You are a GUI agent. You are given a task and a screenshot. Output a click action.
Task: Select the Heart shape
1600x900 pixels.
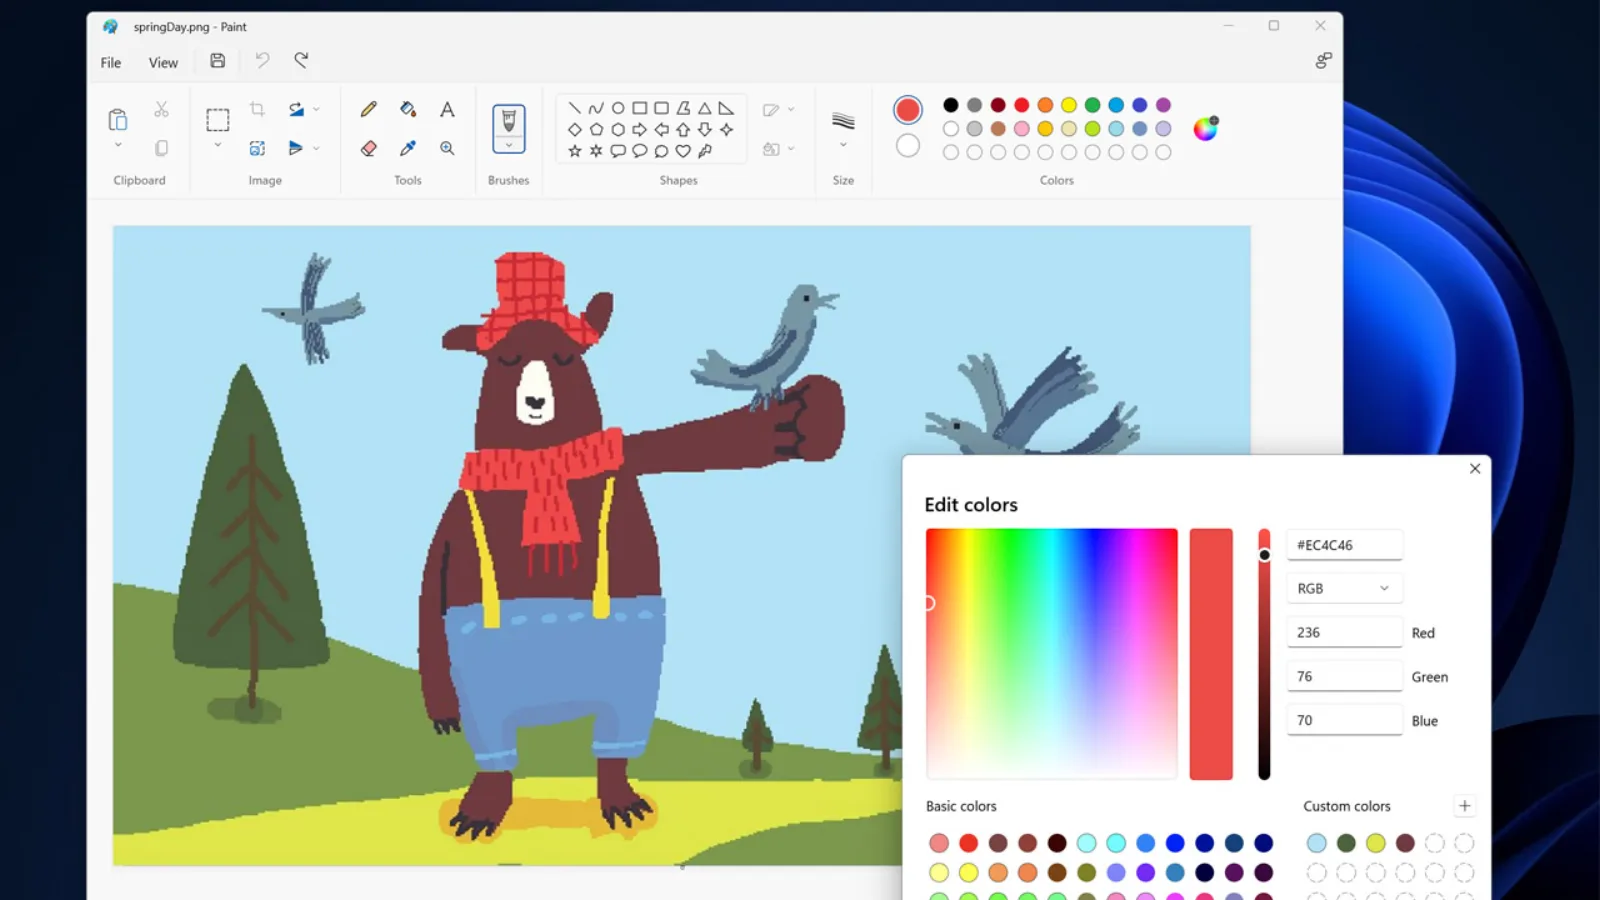683,152
